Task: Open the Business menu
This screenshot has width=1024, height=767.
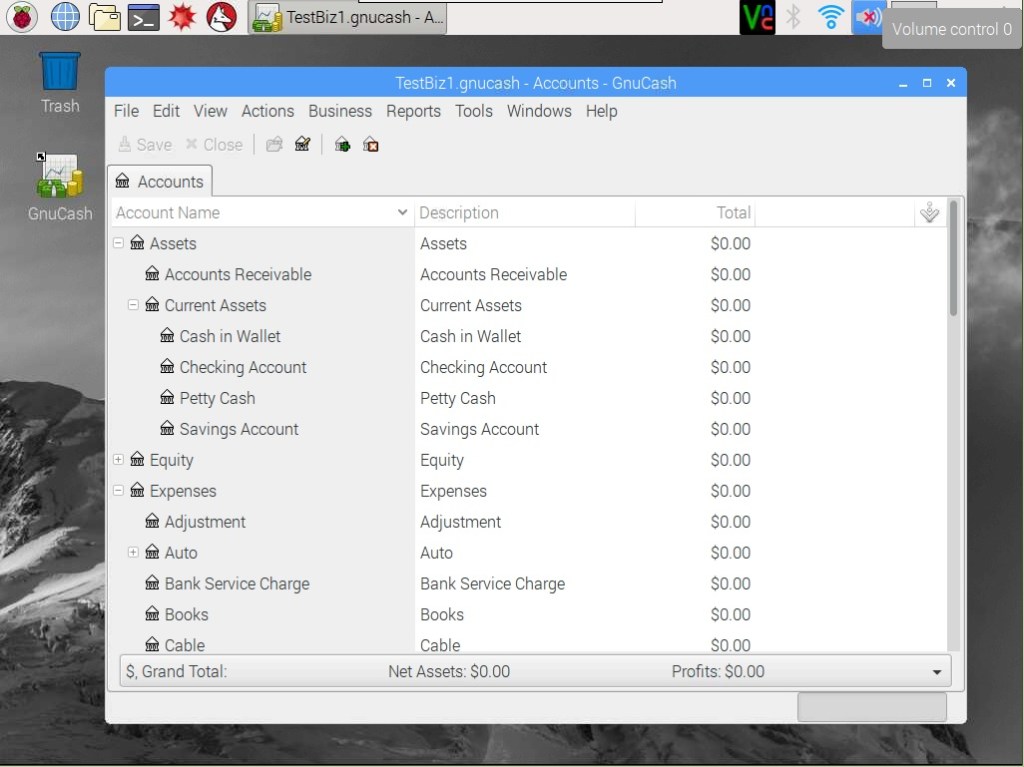Action: point(340,111)
